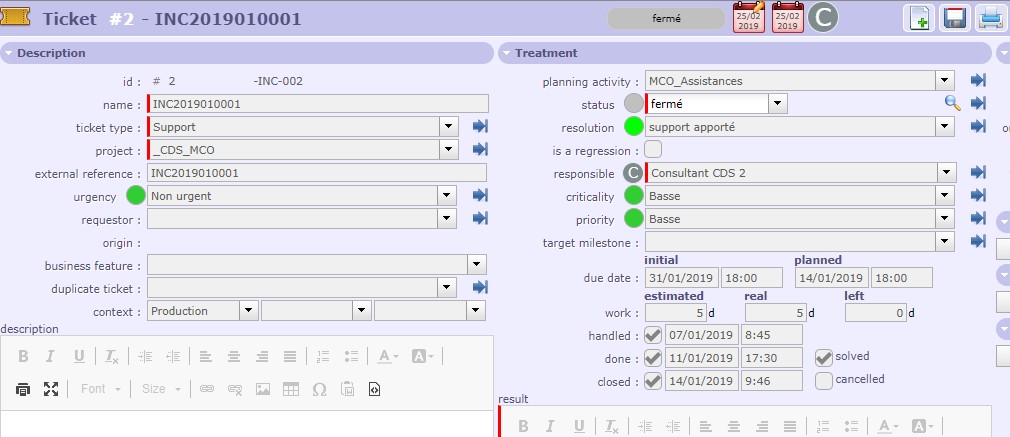The height and width of the screenshot is (437, 1010).
Task: Insert special character with the omega icon
Action: (x=320, y=388)
